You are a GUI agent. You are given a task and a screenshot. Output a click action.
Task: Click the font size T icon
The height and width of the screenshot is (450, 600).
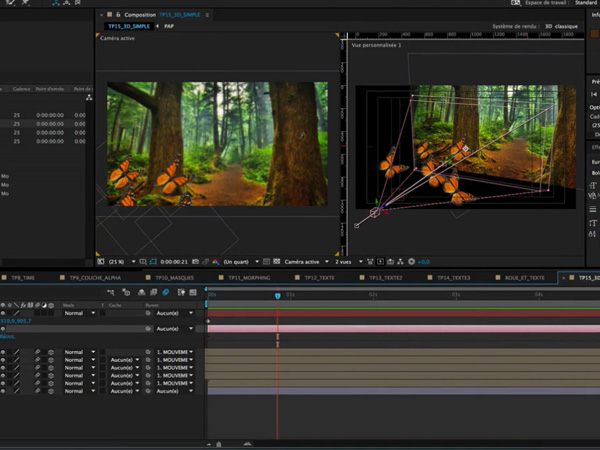point(593,186)
